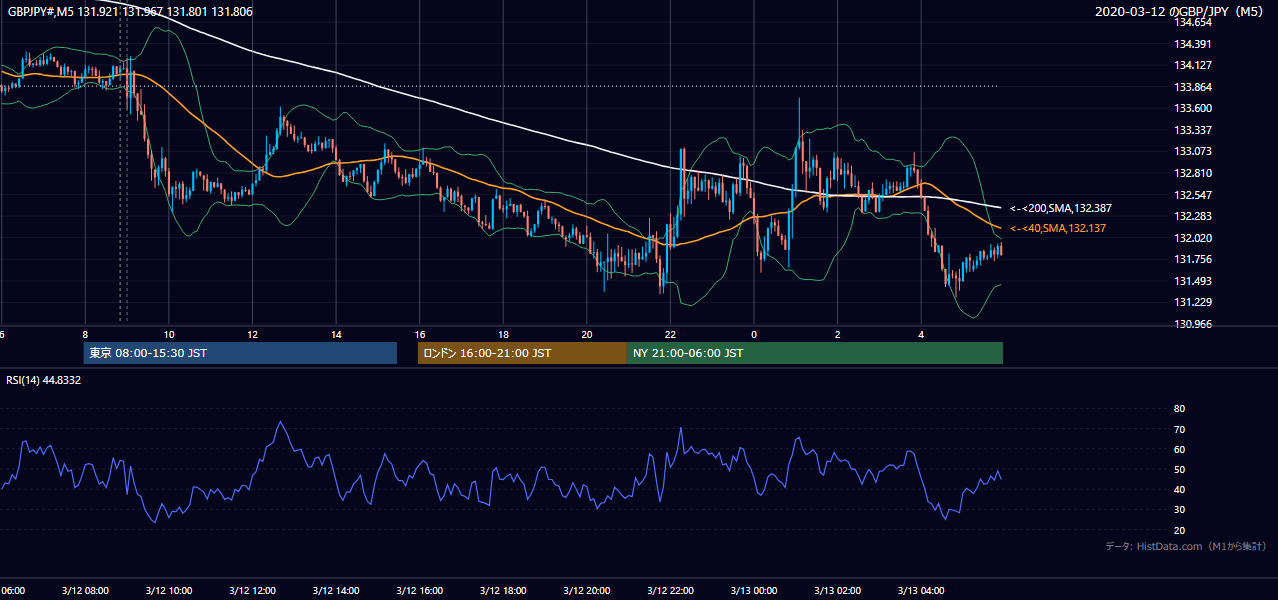
Task: Click hour tick 16 under the price chart
Action: point(420,334)
